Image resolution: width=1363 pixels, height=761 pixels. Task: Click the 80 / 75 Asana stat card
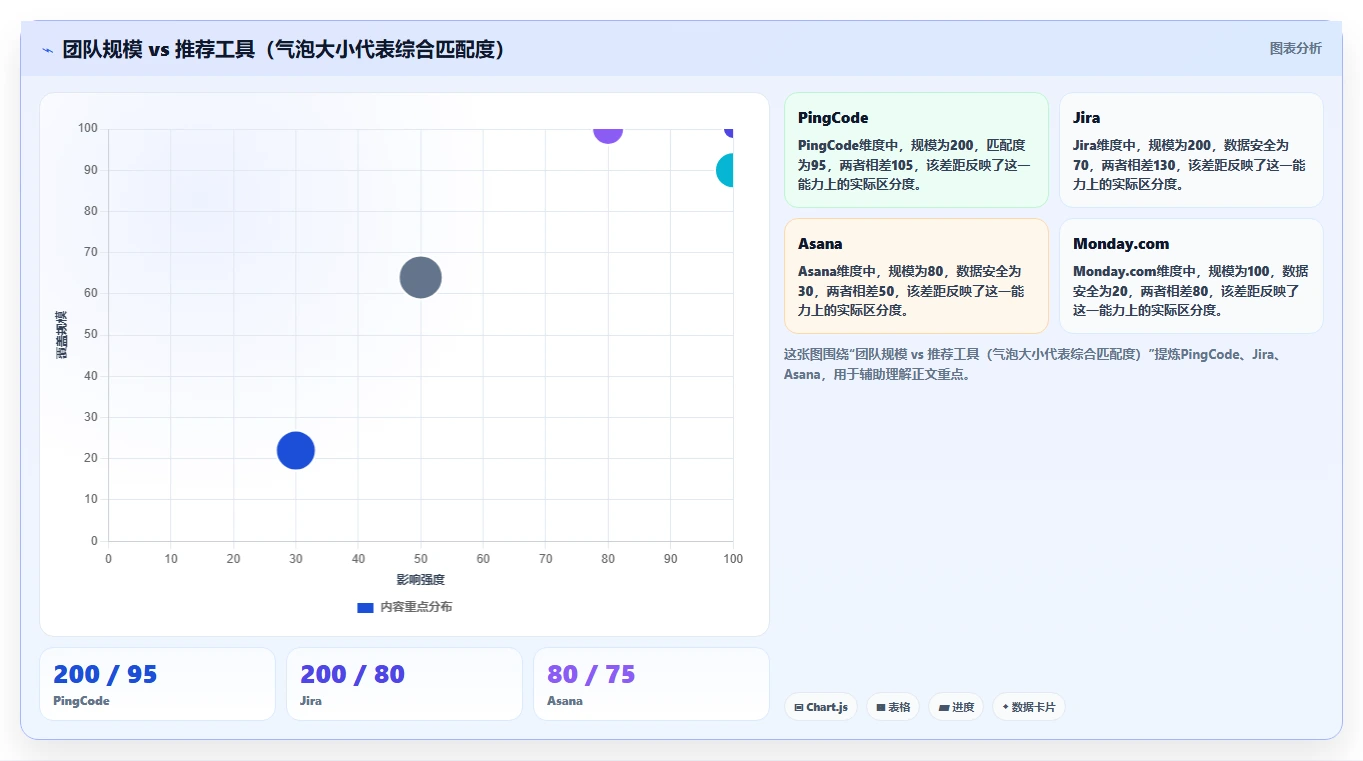pos(651,684)
